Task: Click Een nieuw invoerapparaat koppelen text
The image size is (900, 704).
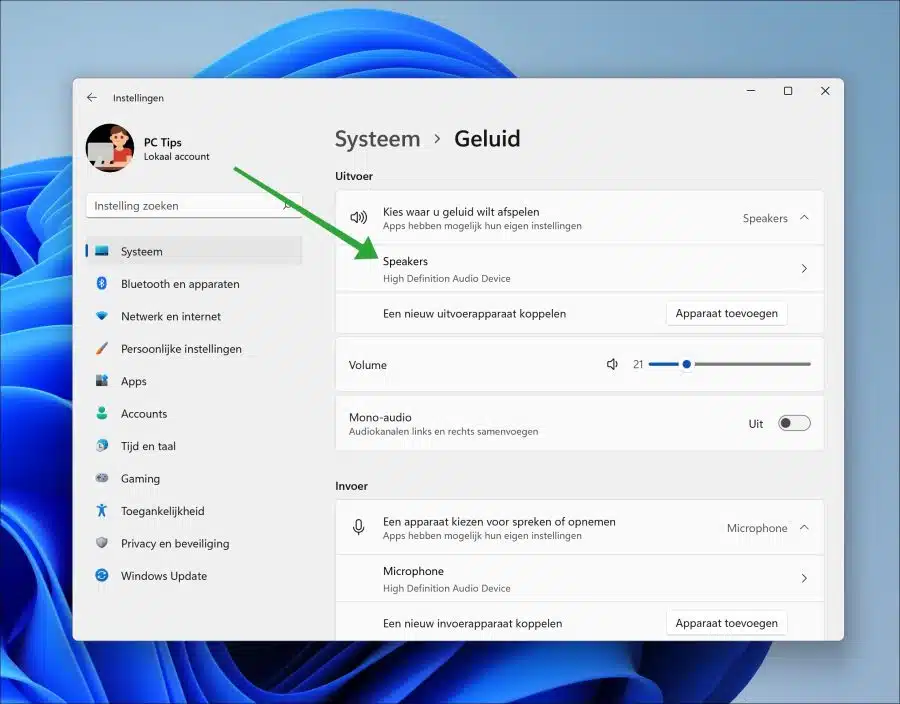Action: point(472,624)
